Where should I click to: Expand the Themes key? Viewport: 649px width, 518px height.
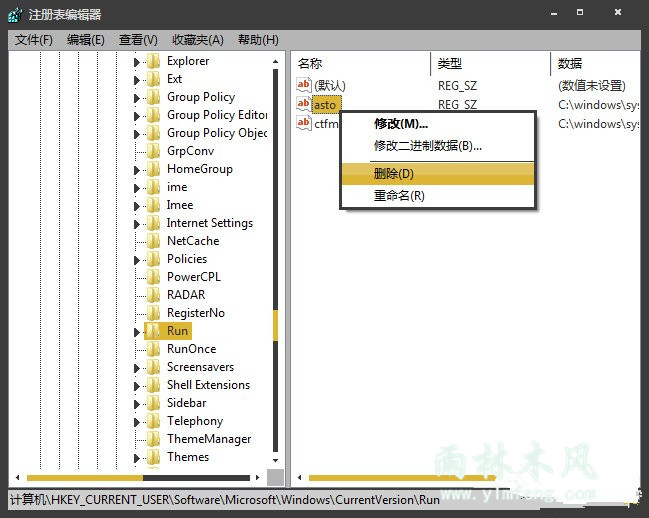[137, 458]
